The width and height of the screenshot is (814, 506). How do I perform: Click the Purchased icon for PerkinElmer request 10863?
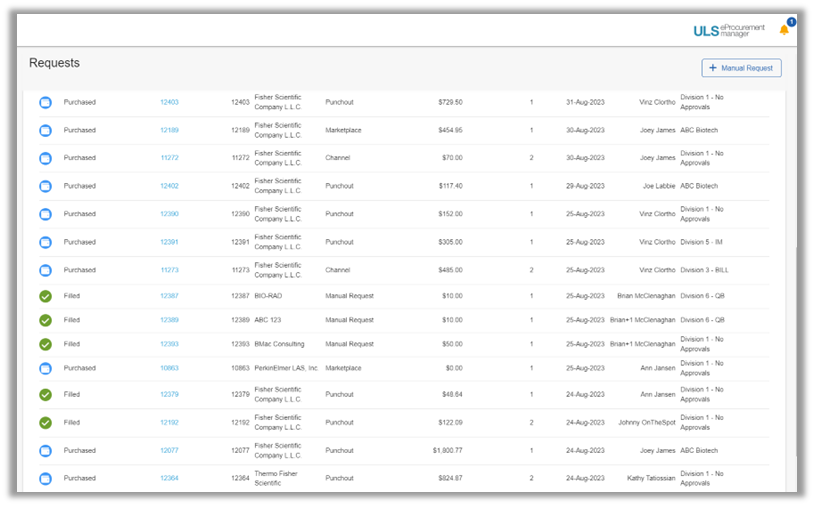[x=45, y=368]
